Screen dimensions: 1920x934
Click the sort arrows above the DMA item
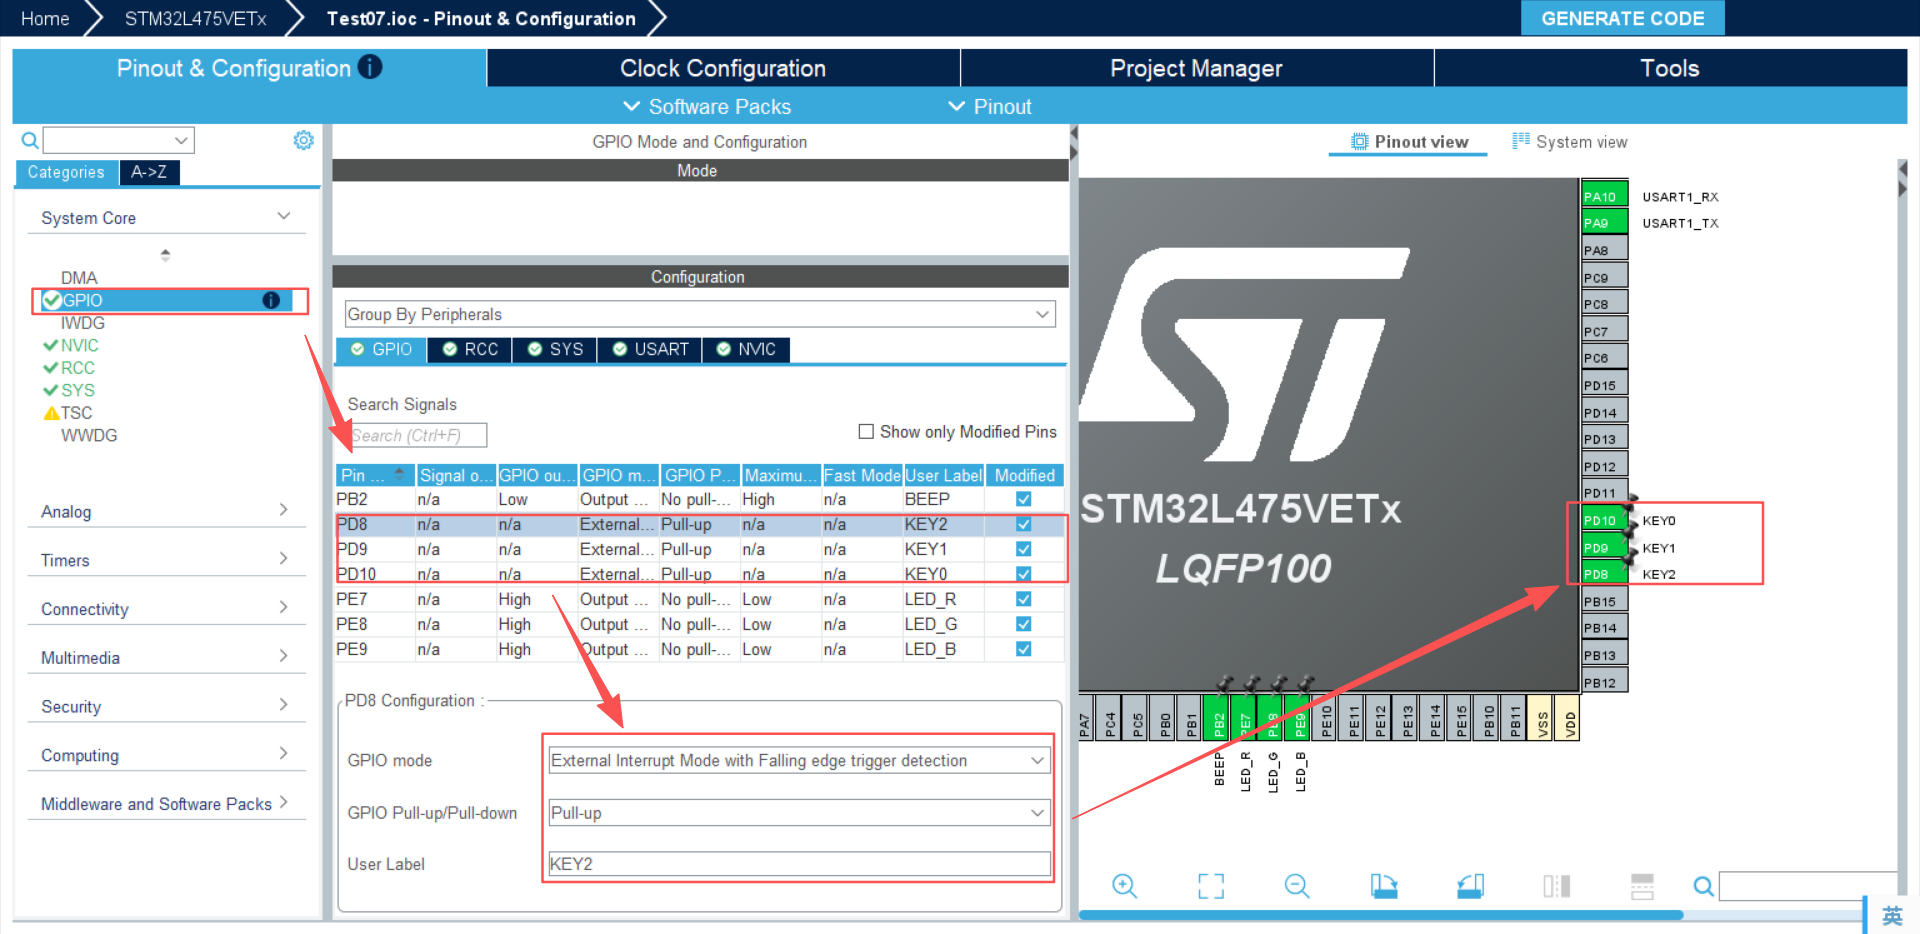[165, 255]
